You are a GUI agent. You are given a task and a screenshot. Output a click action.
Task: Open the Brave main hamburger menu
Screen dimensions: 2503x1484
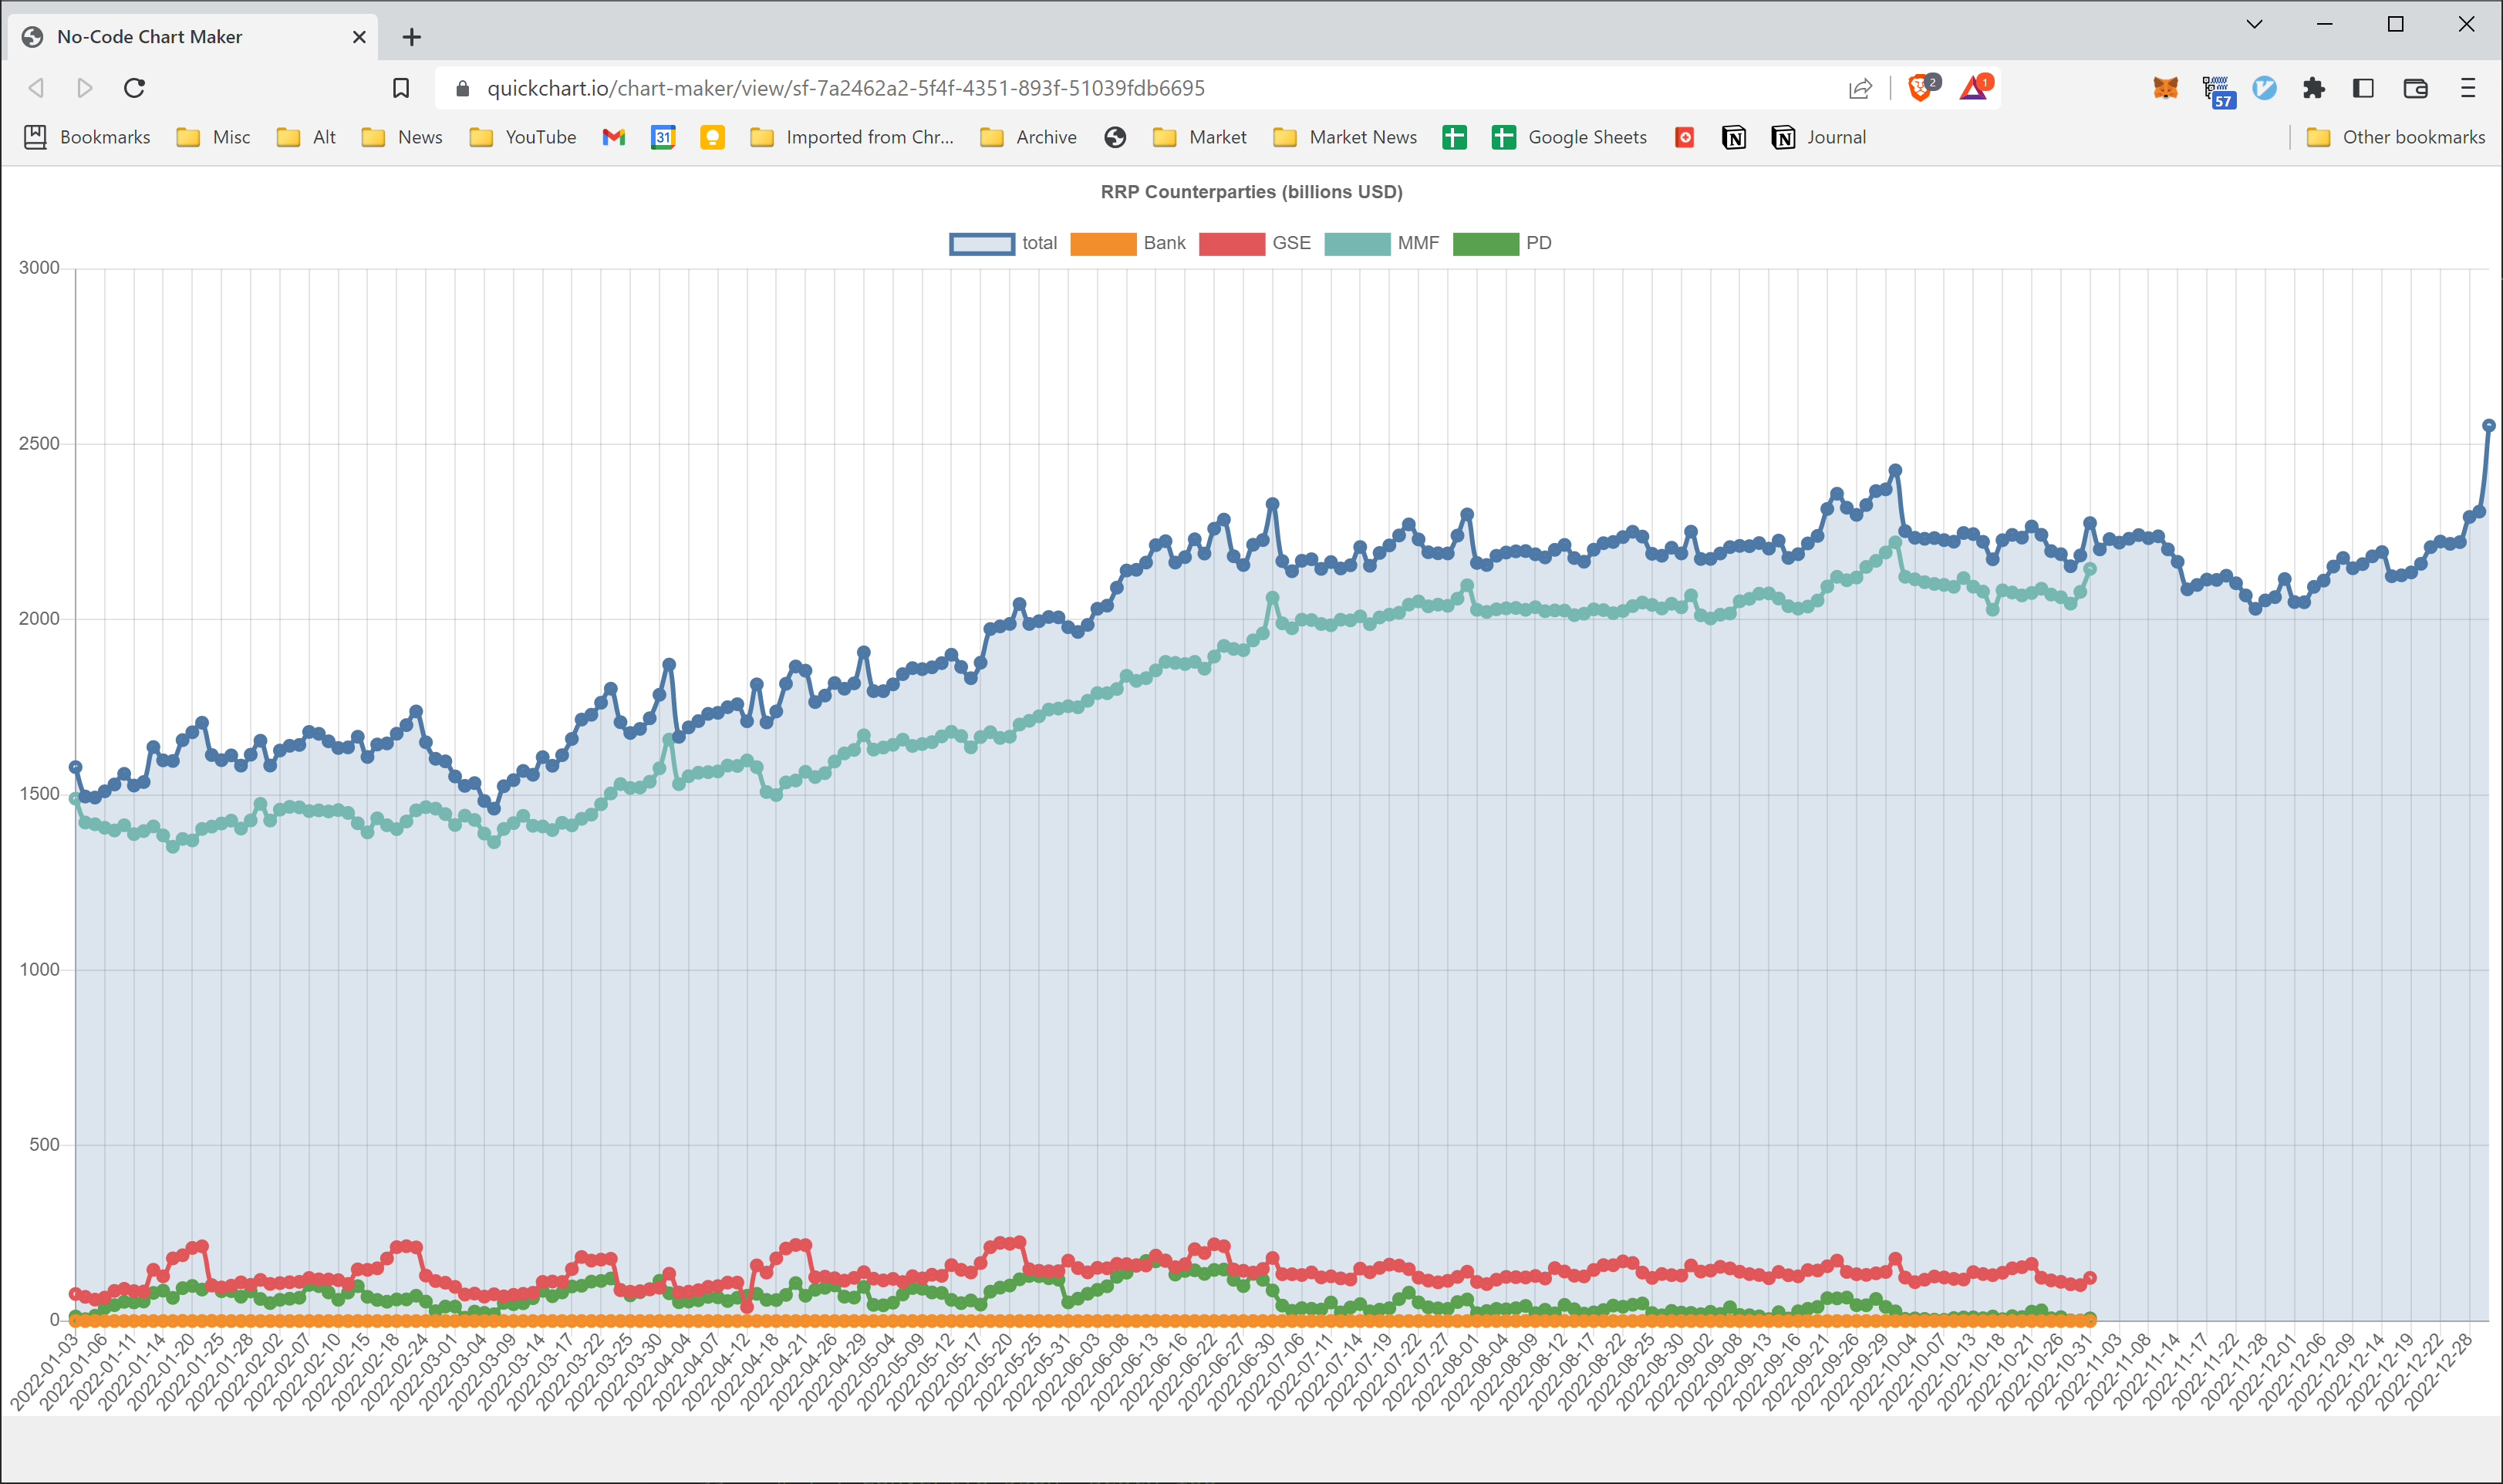(2468, 88)
